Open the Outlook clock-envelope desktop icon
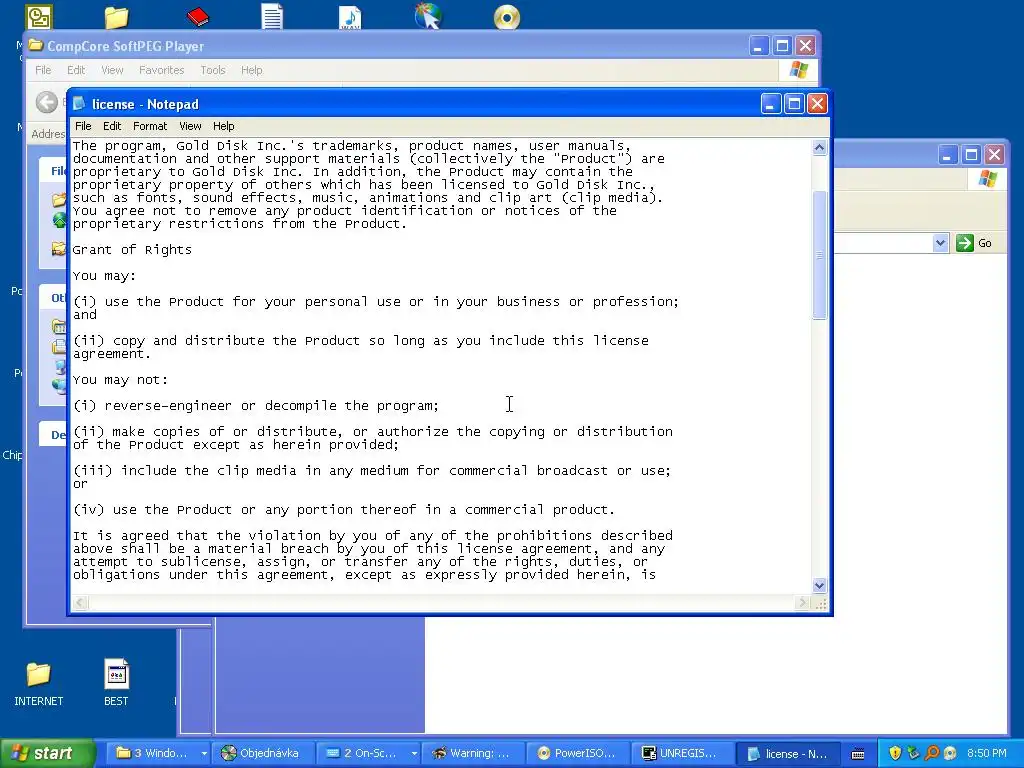This screenshot has width=1024, height=768. tap(40, 17)
